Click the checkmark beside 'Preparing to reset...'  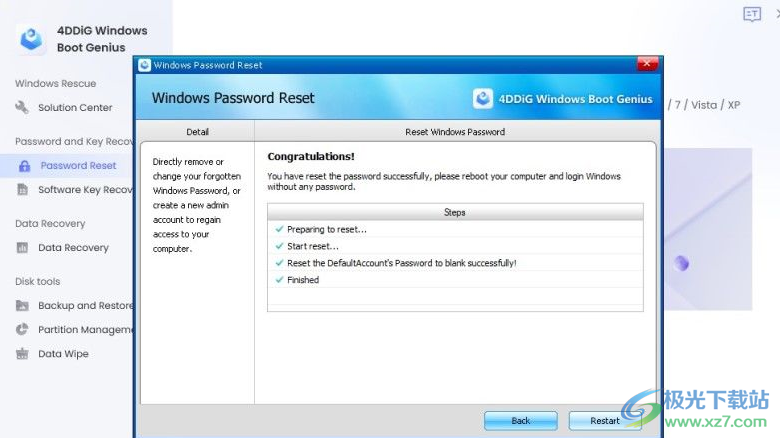pyautogui.click(x=279, y=229)
